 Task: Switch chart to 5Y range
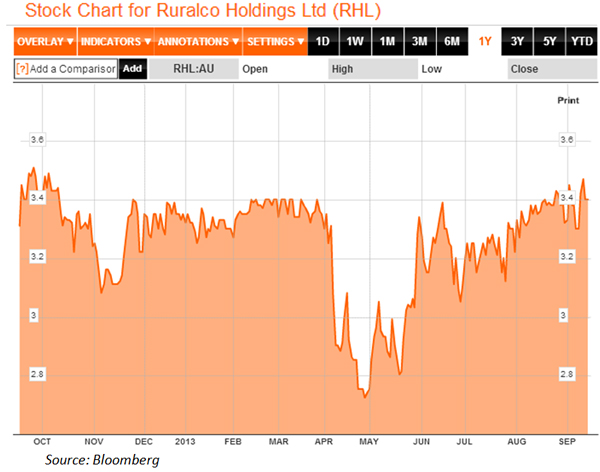pos(549,42)
